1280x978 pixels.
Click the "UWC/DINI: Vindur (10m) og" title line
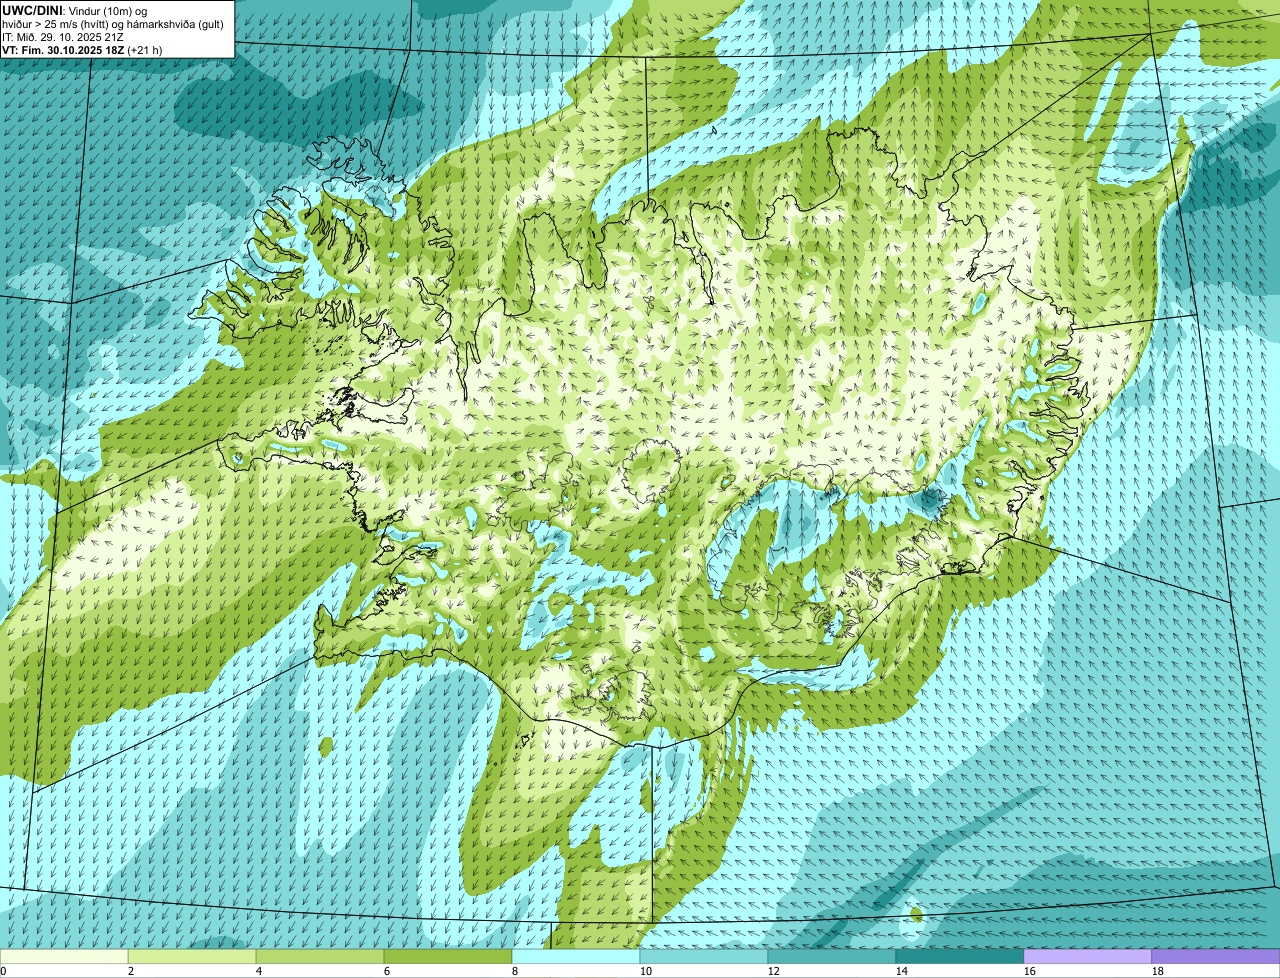pos(75,10)
